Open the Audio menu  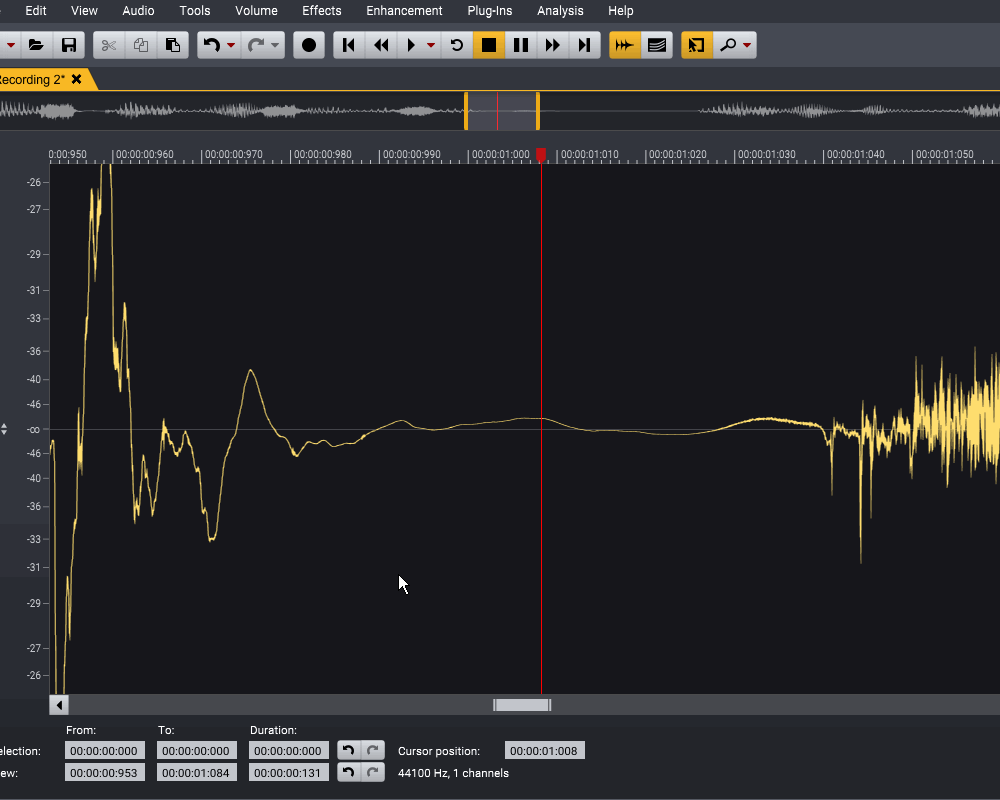click(x=138, y=11)
